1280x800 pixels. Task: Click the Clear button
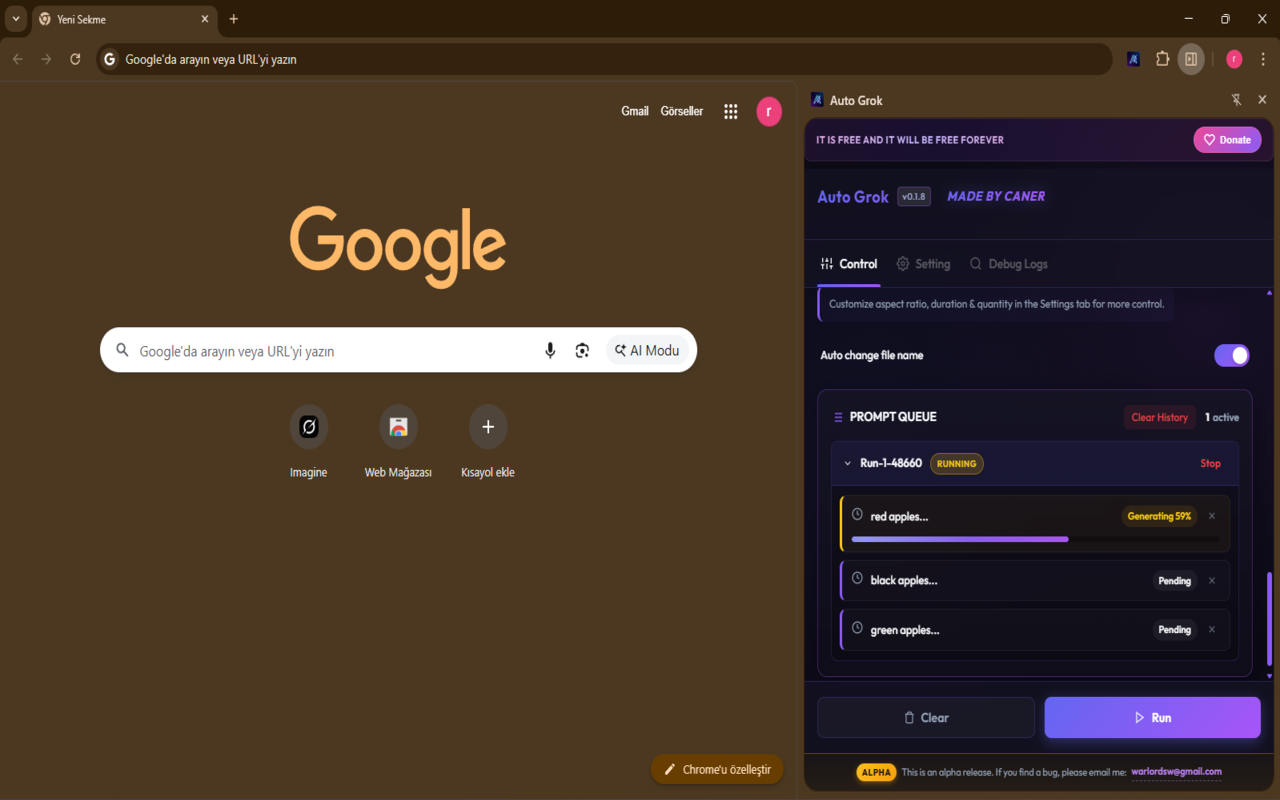pyautogui.click(x=926, y=718)
